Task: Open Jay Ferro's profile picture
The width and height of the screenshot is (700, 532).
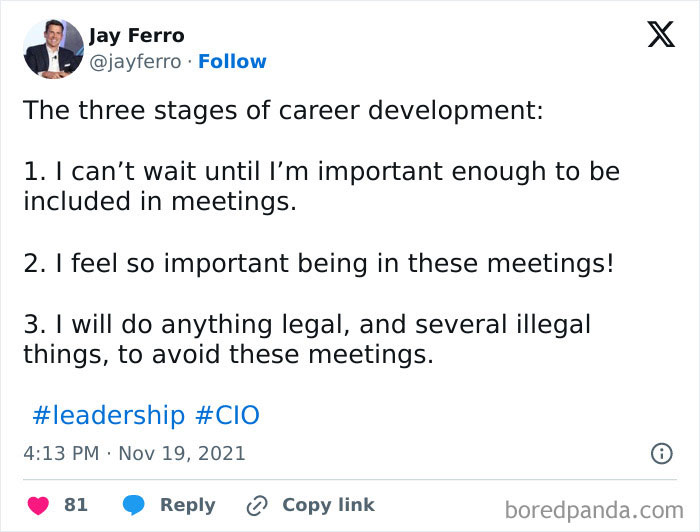Action: coord(51,48)
